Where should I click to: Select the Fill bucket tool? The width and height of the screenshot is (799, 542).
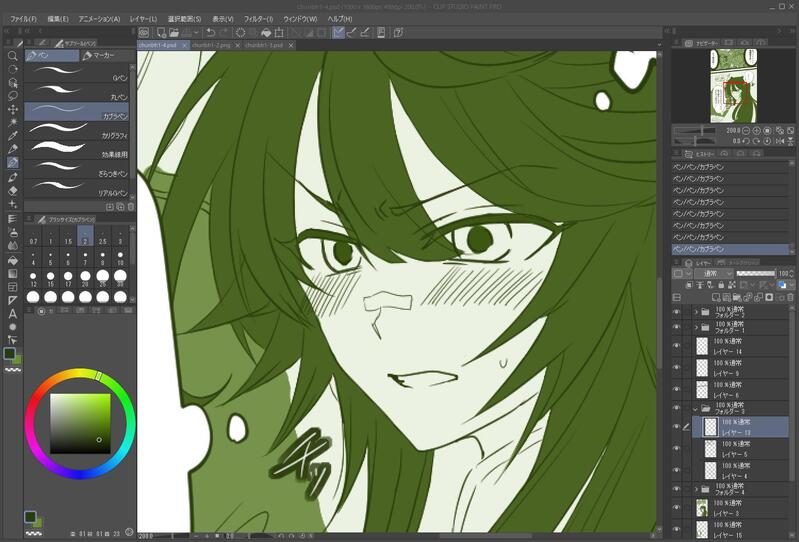[x=13, y=260]
